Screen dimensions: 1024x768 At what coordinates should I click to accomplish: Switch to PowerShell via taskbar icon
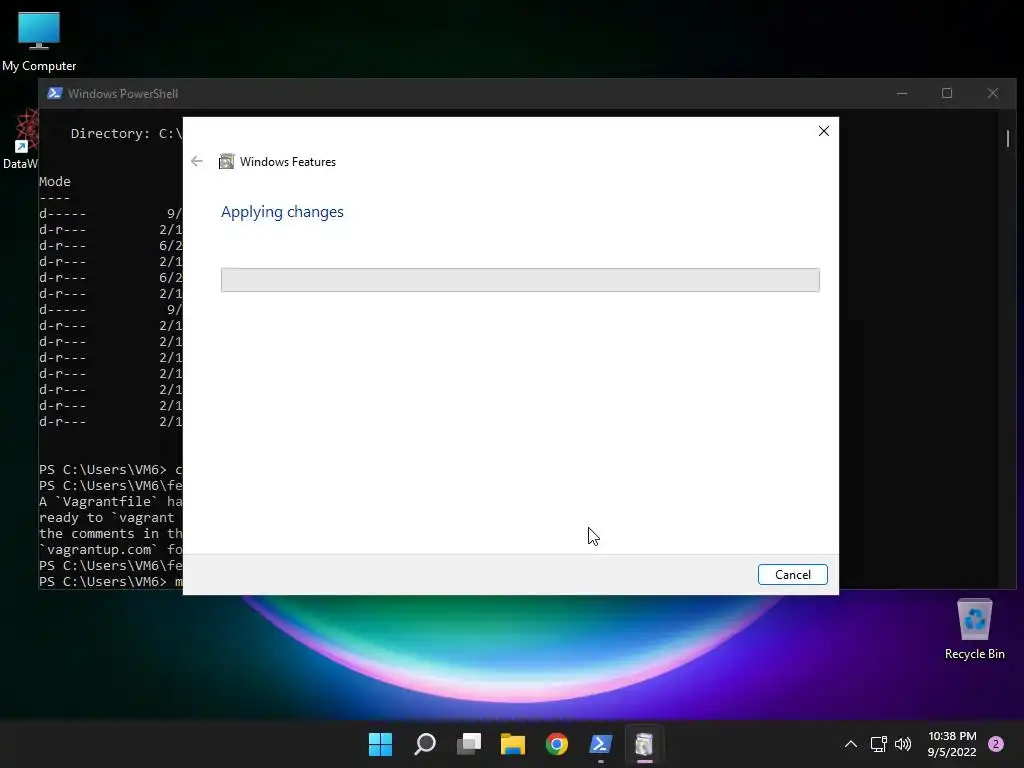[601, 744]
